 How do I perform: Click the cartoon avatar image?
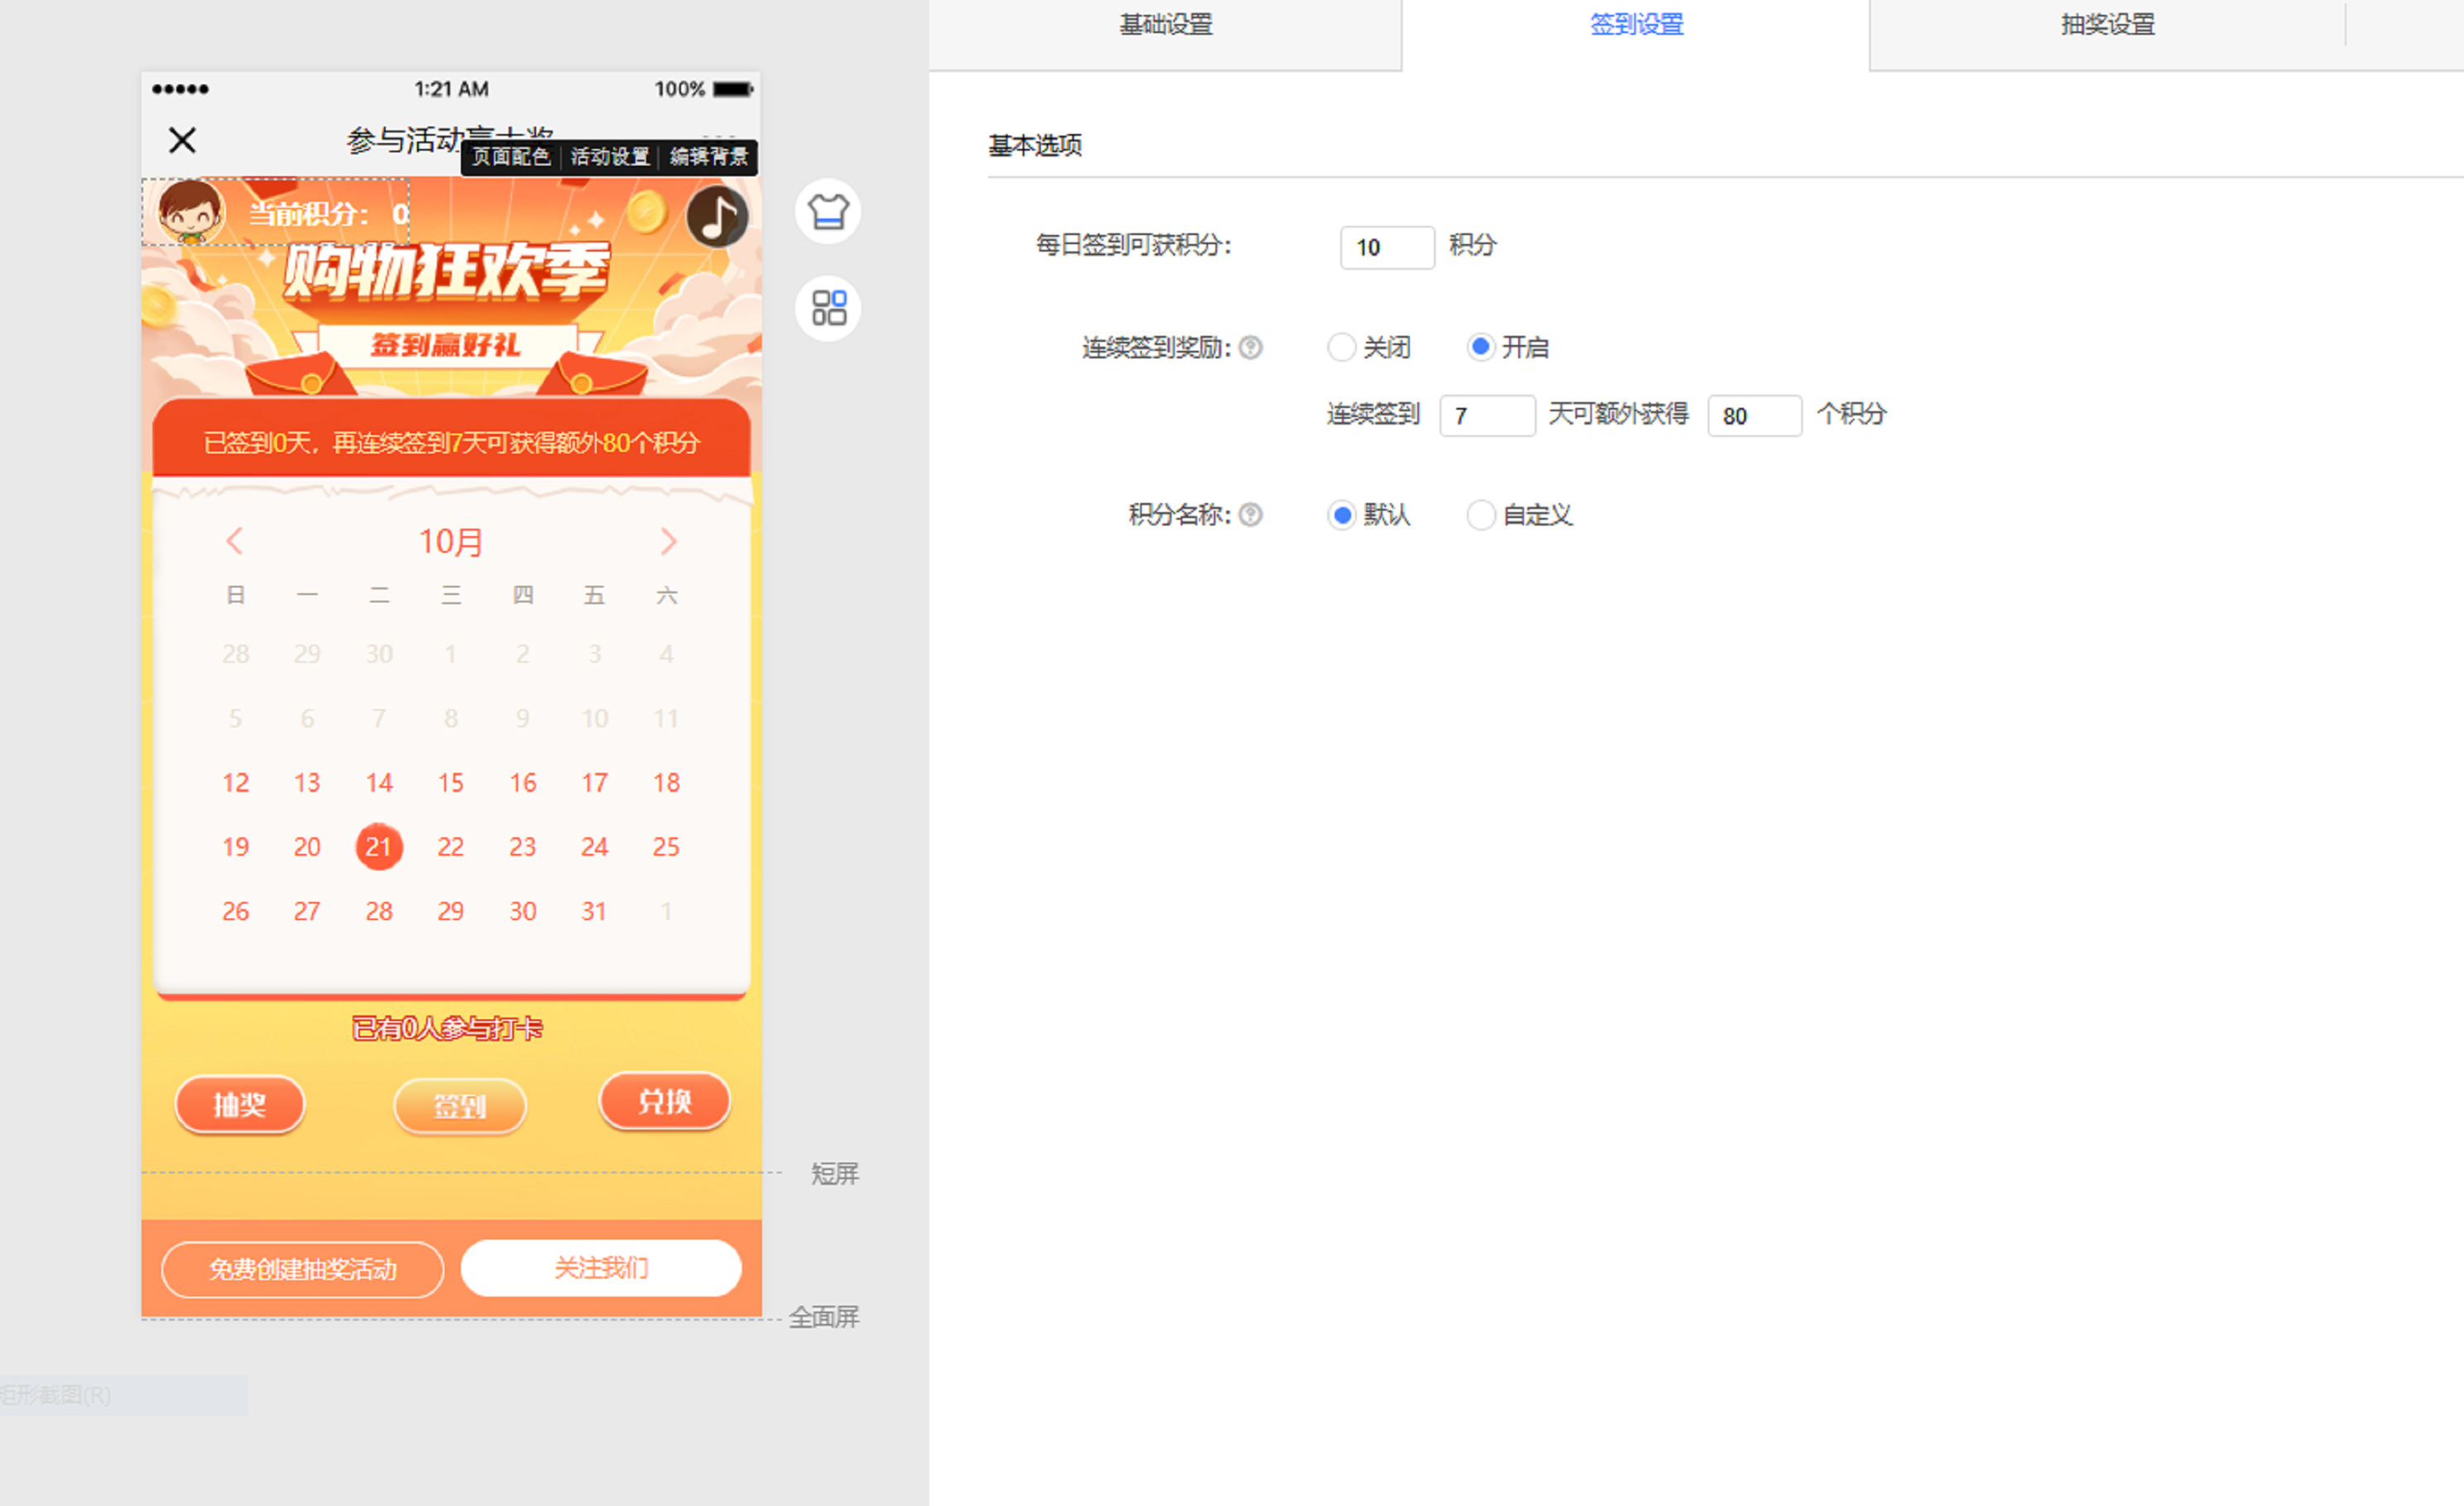tap(190, 212)
